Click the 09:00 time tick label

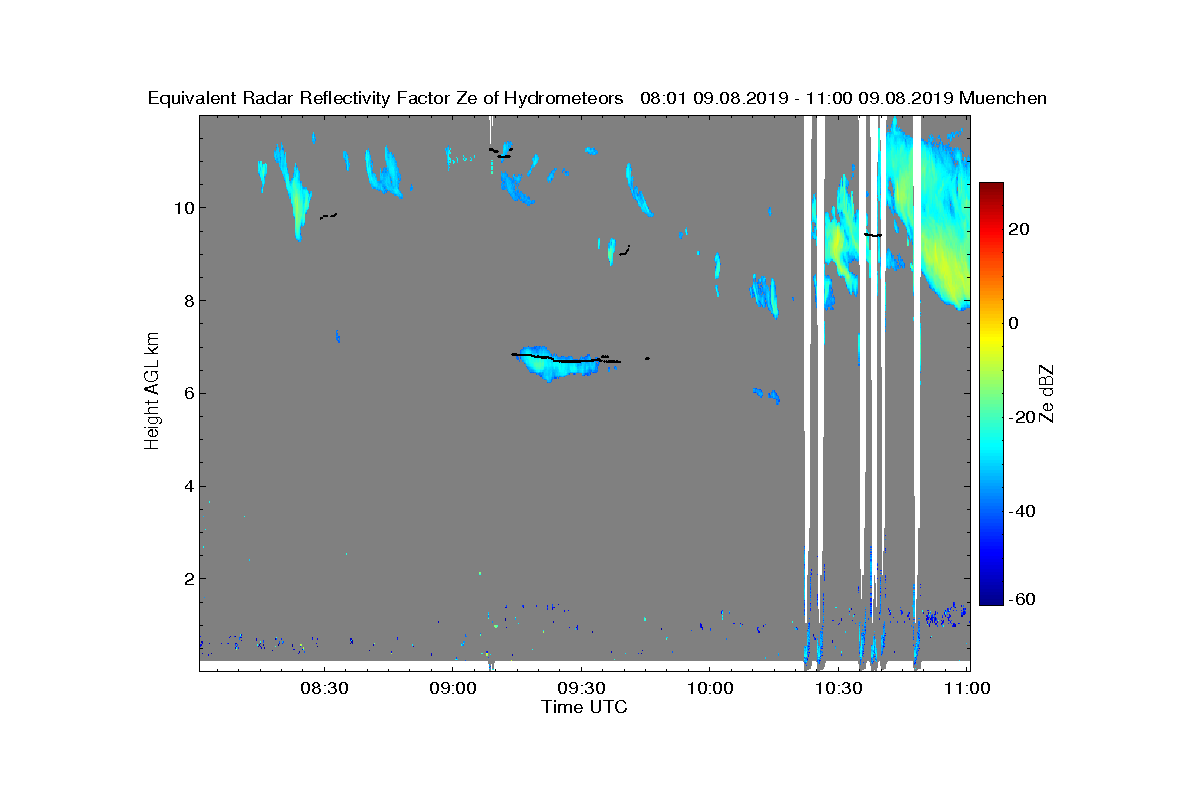(x=451, y=688)
